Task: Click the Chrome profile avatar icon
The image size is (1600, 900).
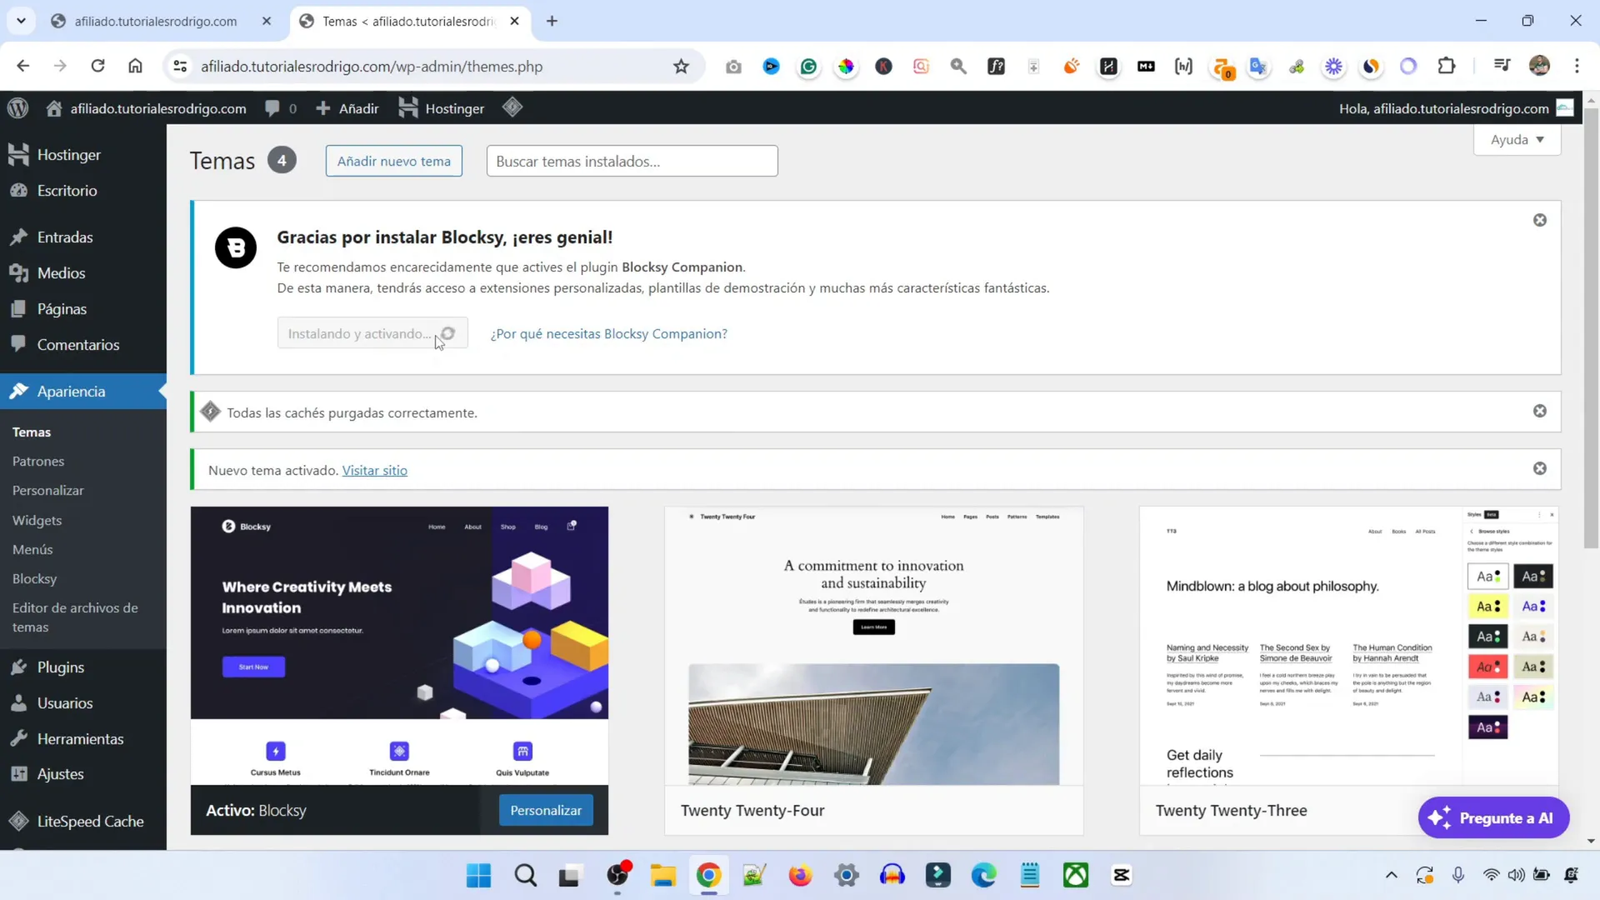Action: click(1538, 66)
